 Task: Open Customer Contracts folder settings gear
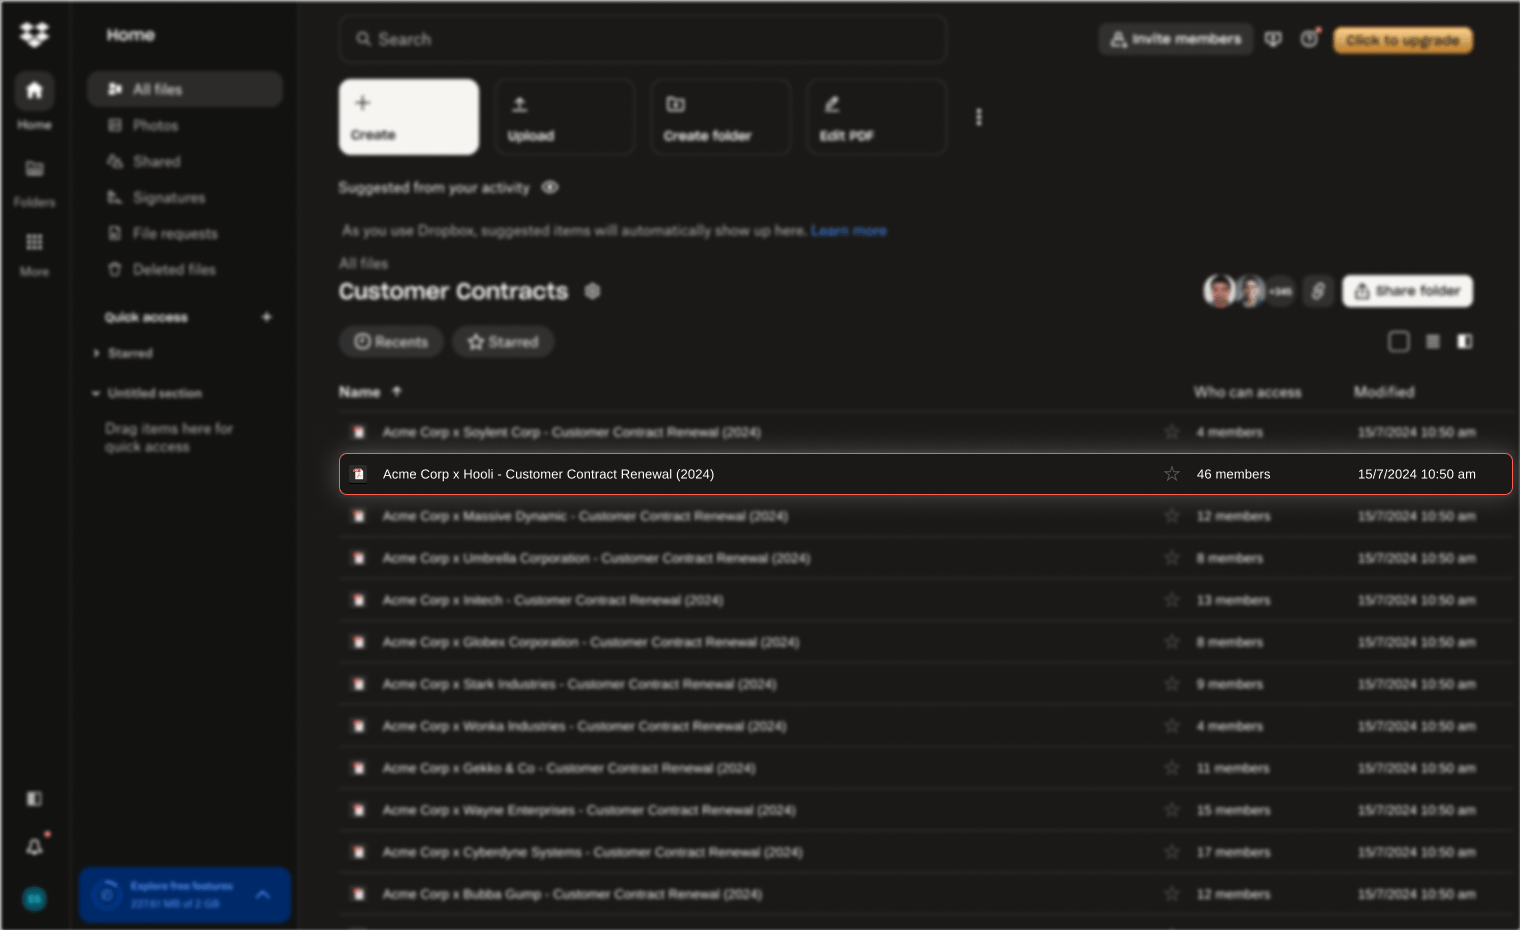(x=592, y=291)
